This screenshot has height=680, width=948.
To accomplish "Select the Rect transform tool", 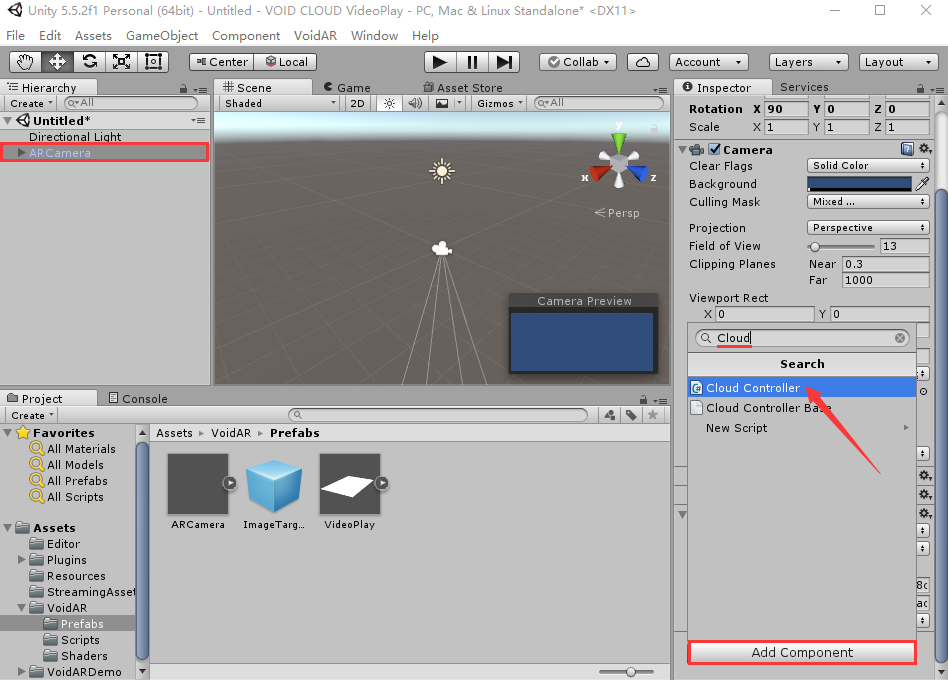I will coord(153,62).
